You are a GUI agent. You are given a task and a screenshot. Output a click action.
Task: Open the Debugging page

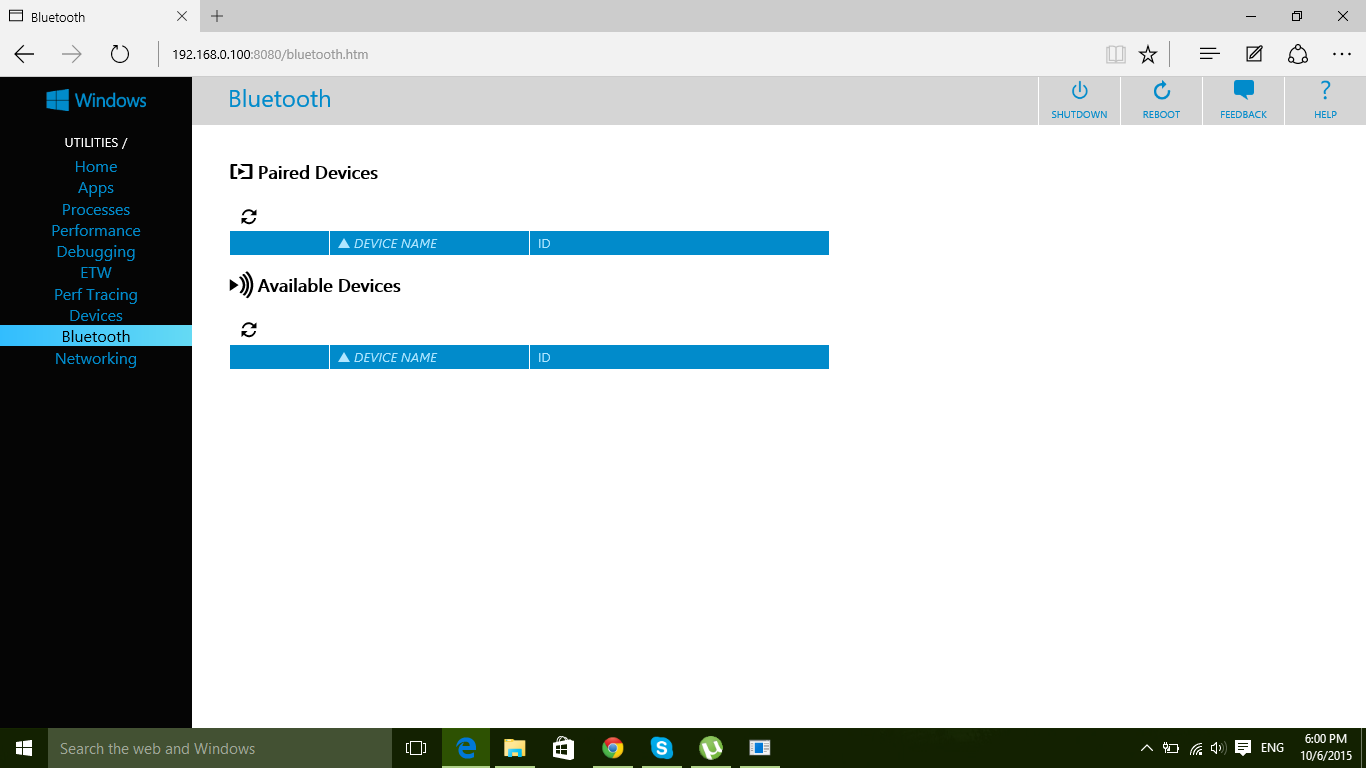pyautogui.click(x=96, y=252)
